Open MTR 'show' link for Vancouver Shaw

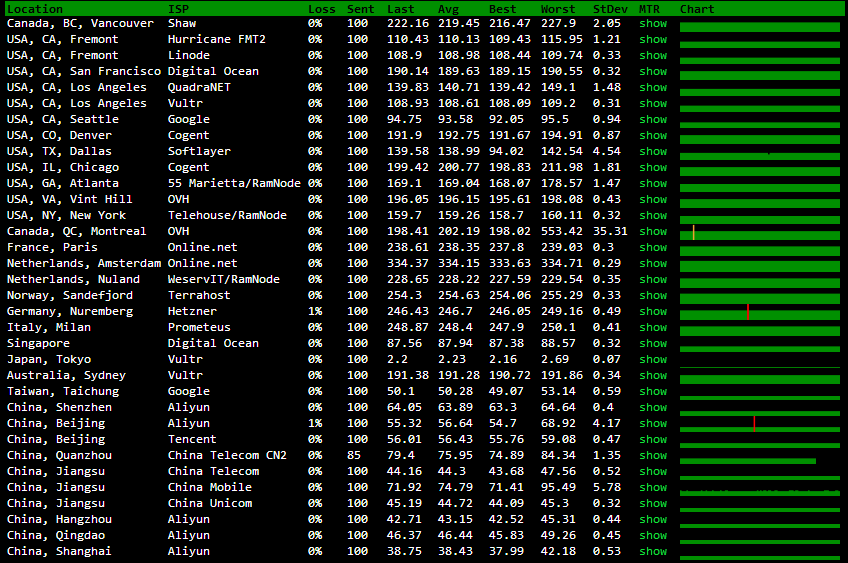coord(653,24)
